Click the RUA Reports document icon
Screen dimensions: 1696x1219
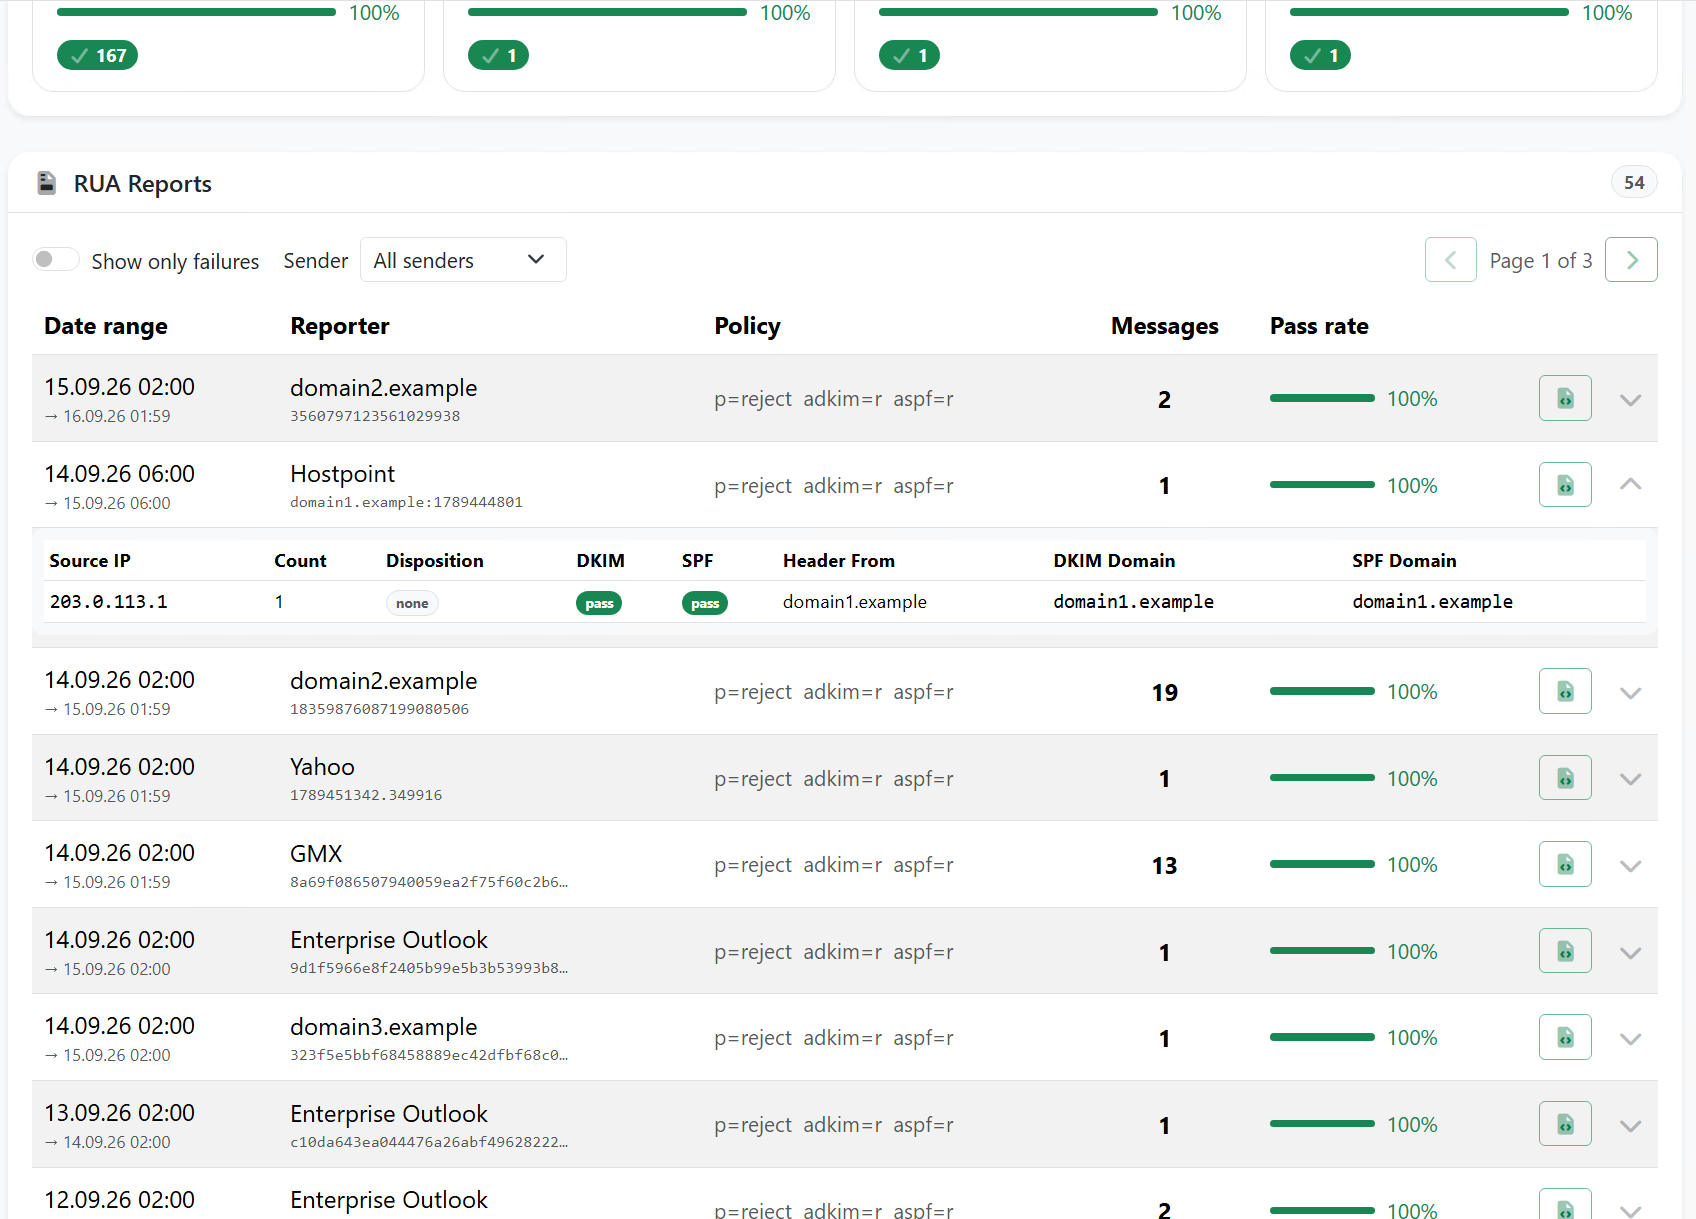46,183
